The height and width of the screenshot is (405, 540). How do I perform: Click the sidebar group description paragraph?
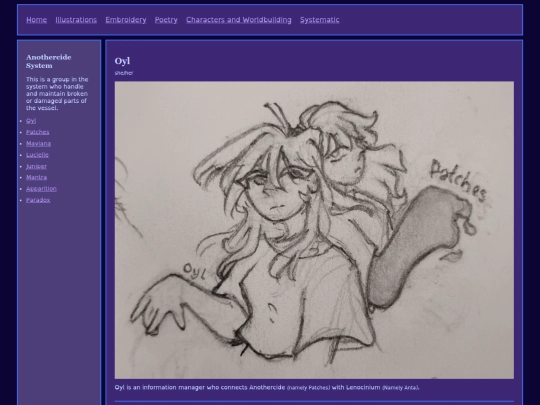tap(57, 94)
